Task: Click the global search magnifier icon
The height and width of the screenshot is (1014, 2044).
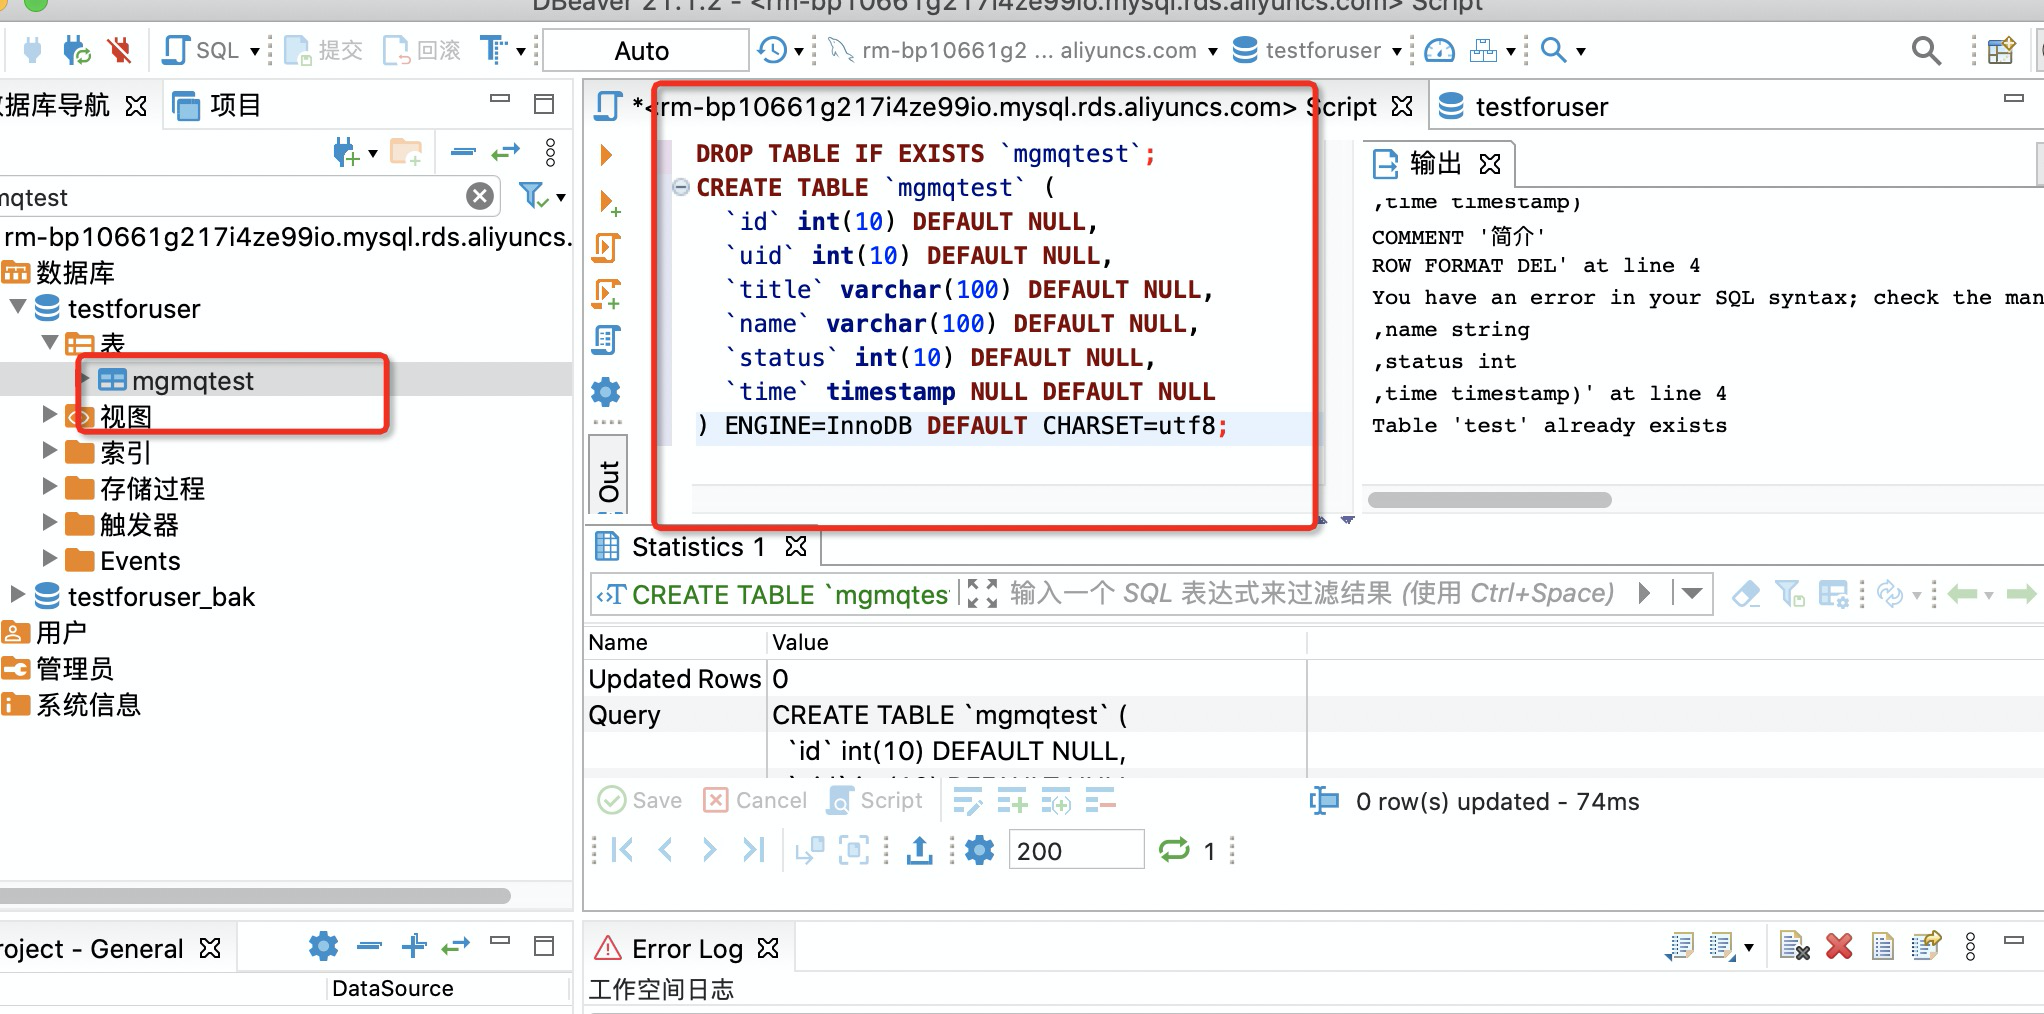Action: (1926, 50)
